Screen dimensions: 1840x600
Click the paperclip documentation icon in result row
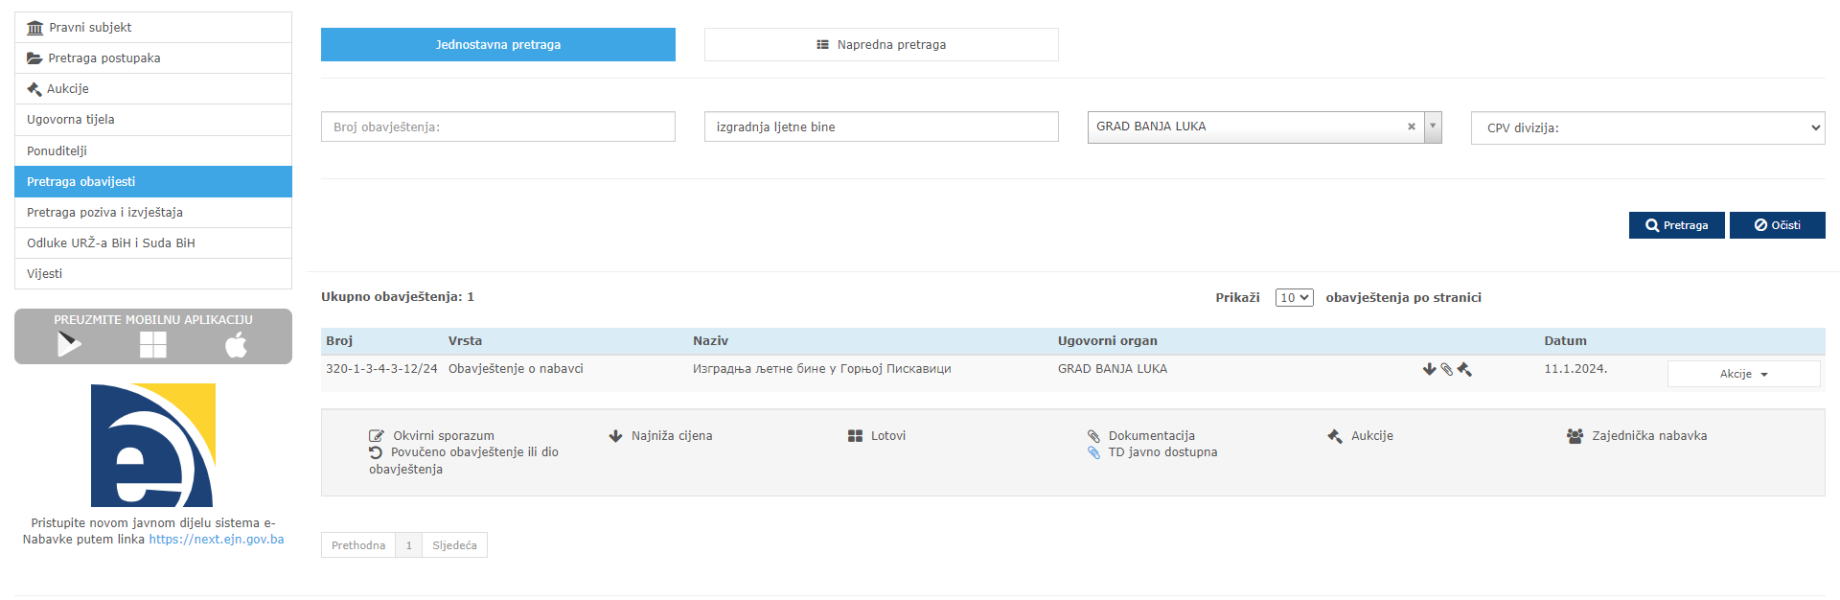[x=1446, y=369]
